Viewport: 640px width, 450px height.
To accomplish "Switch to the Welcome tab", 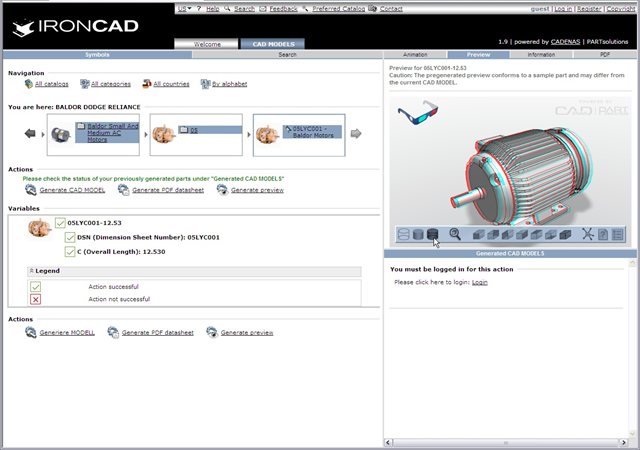I will 207,44.
